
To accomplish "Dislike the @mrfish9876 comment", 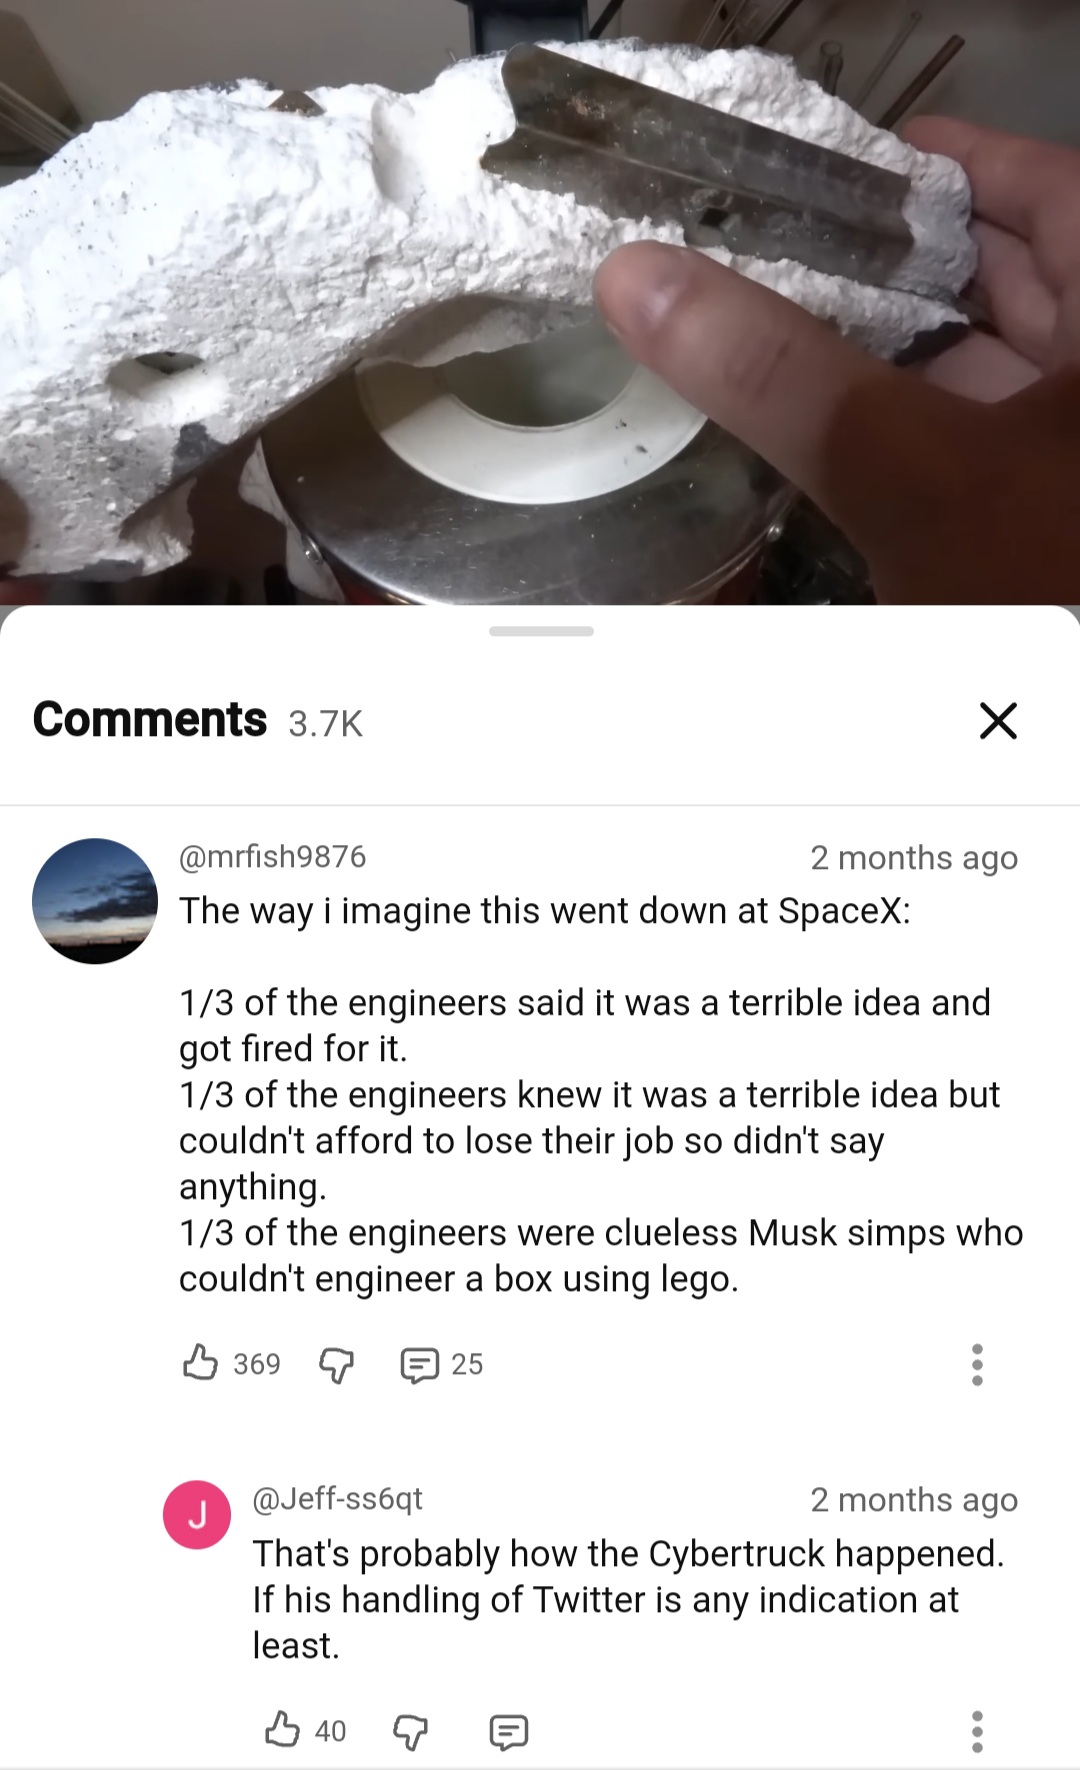I will 336,1364.
